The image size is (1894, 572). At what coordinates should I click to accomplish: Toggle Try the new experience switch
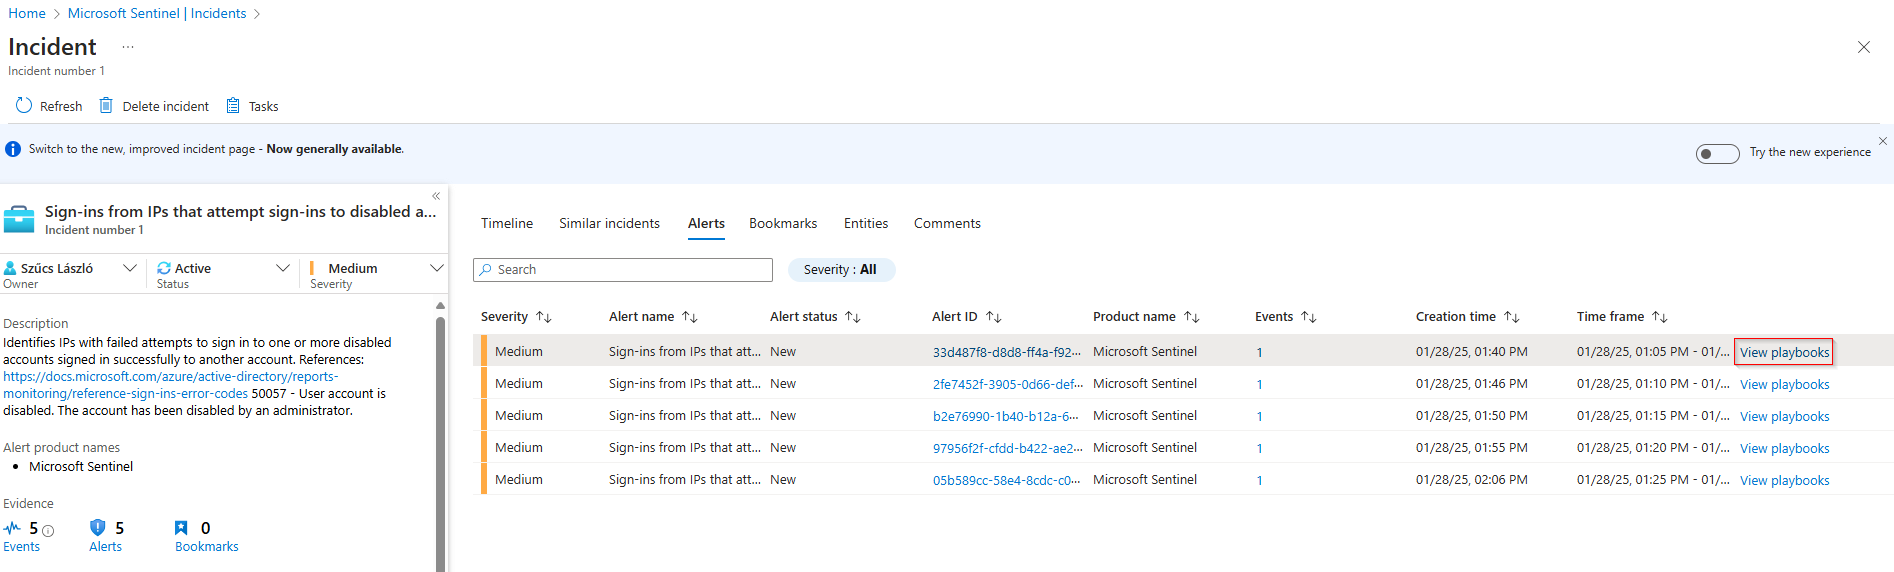1717,153
